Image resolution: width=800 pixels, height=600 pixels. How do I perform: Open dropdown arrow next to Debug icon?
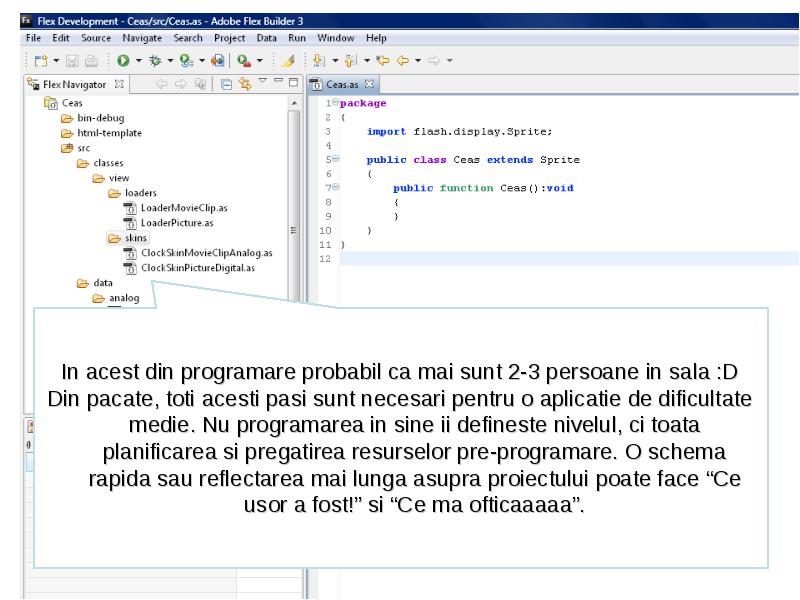pyautogui.click(x=170, y=61)
